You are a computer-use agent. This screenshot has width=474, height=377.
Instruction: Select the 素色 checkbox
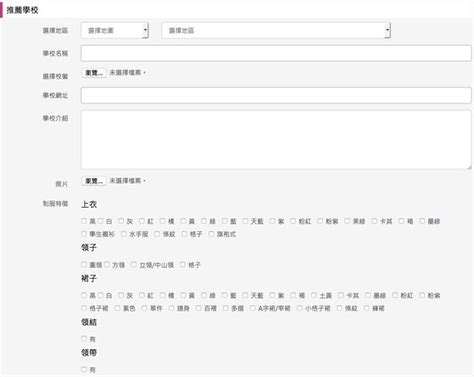coord(118,308)
